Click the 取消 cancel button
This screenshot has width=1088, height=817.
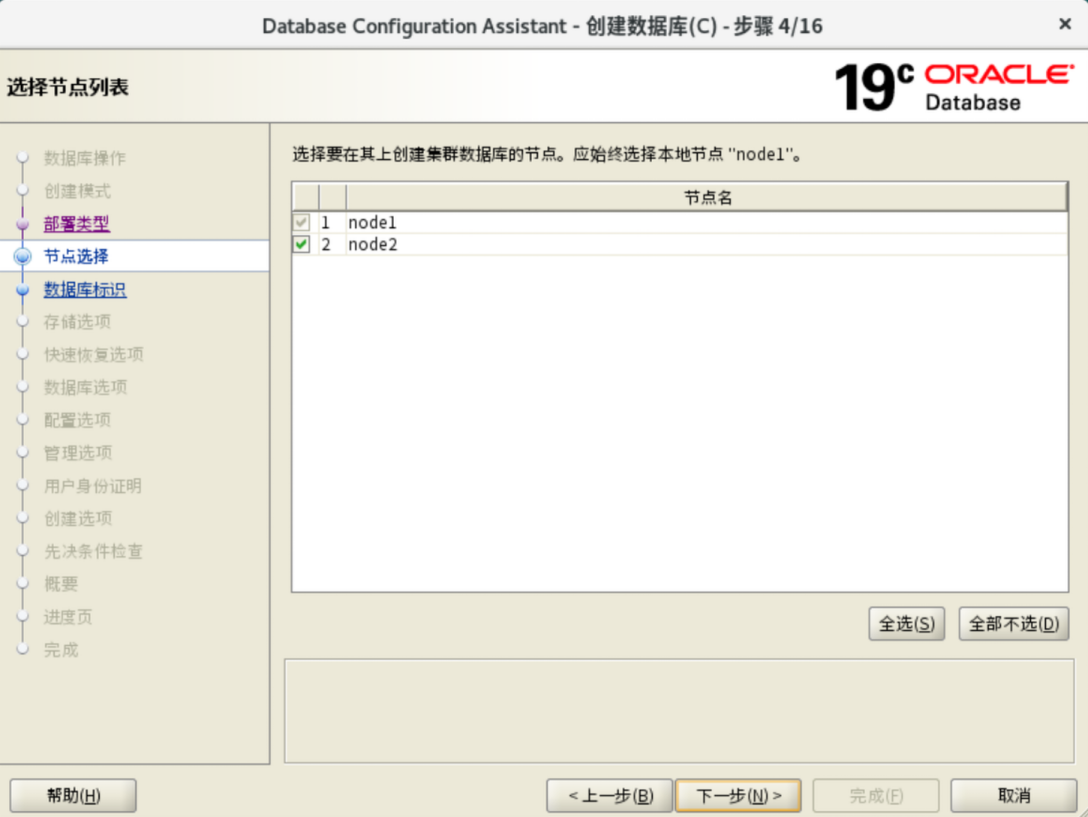[x=1013, y=796]
